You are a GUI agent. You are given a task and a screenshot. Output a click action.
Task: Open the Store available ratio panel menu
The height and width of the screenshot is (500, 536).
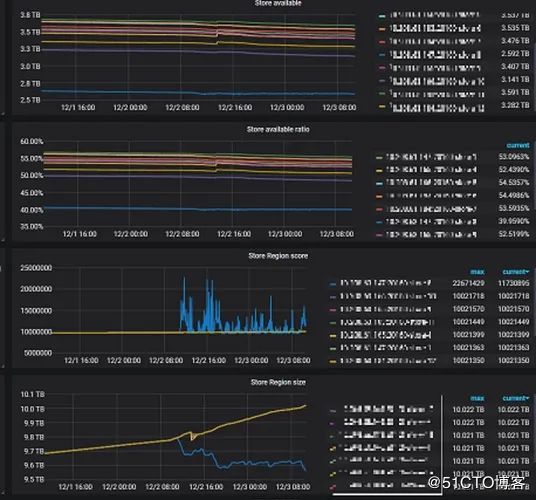click(x=278, y=129)
